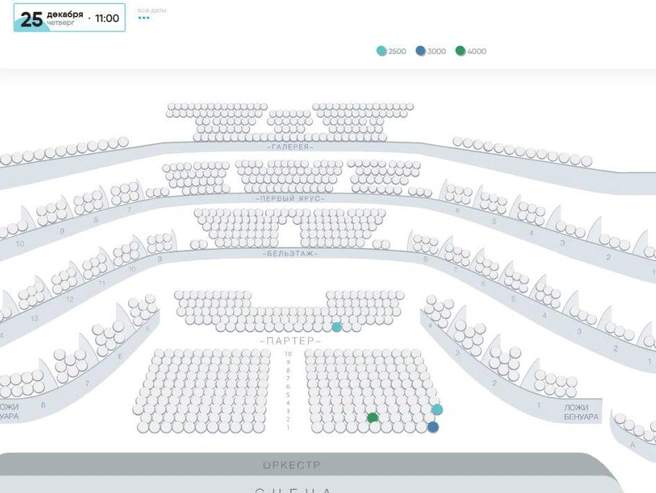Choose the cyan seat in the upper parterre block
The width and height of the screenshot is (656, 493).
[x=337, y=327]
